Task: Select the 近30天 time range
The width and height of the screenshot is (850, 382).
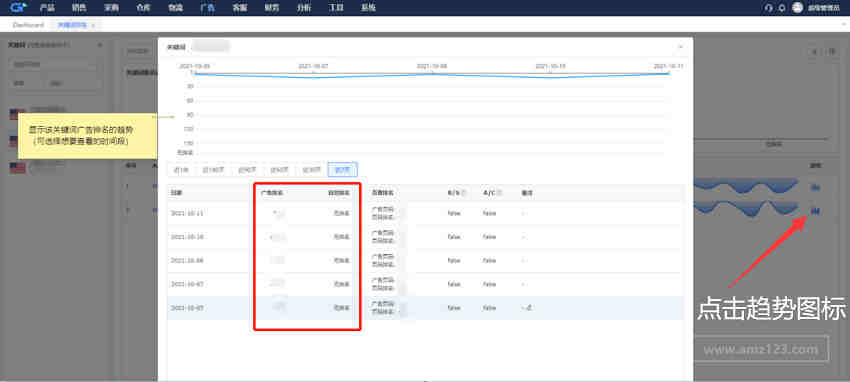Action: [311, 170]
